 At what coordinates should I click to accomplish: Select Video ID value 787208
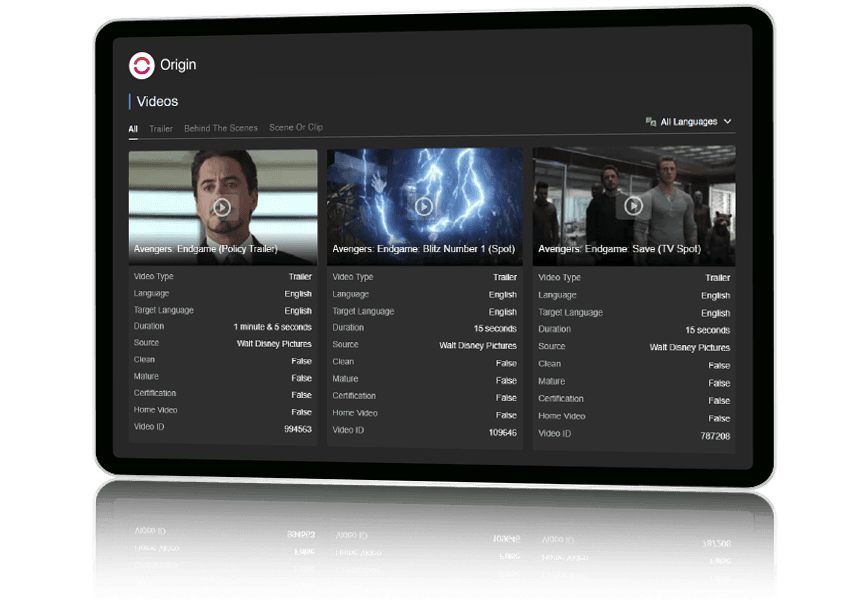[x=715, y=436]
